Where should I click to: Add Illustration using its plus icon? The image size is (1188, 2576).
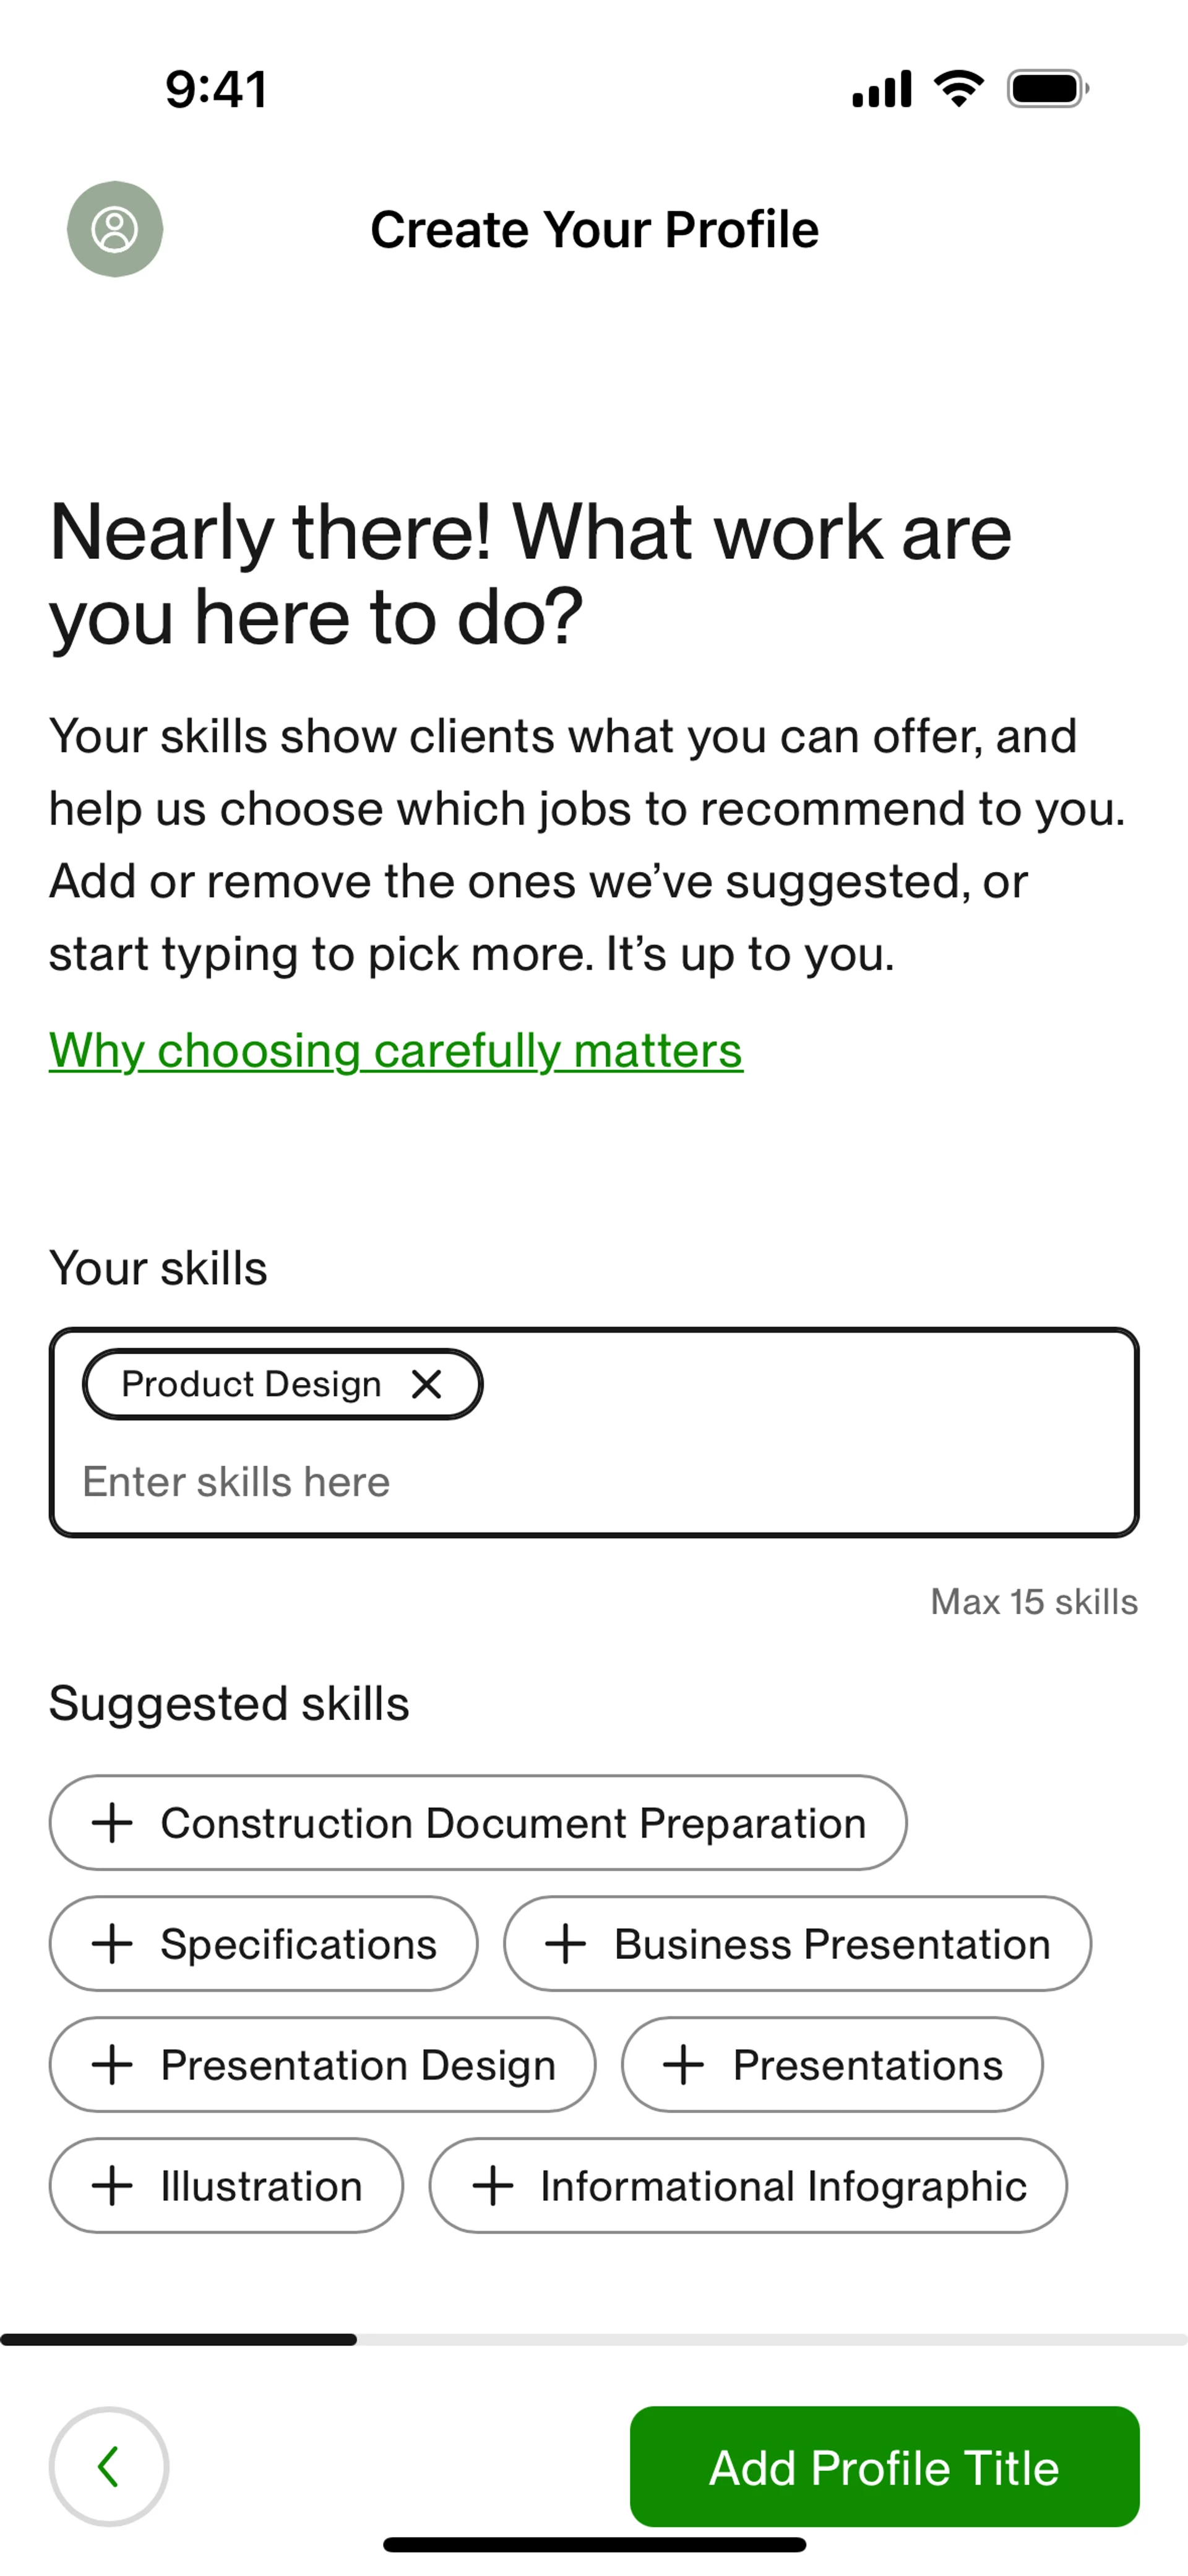112,2186
